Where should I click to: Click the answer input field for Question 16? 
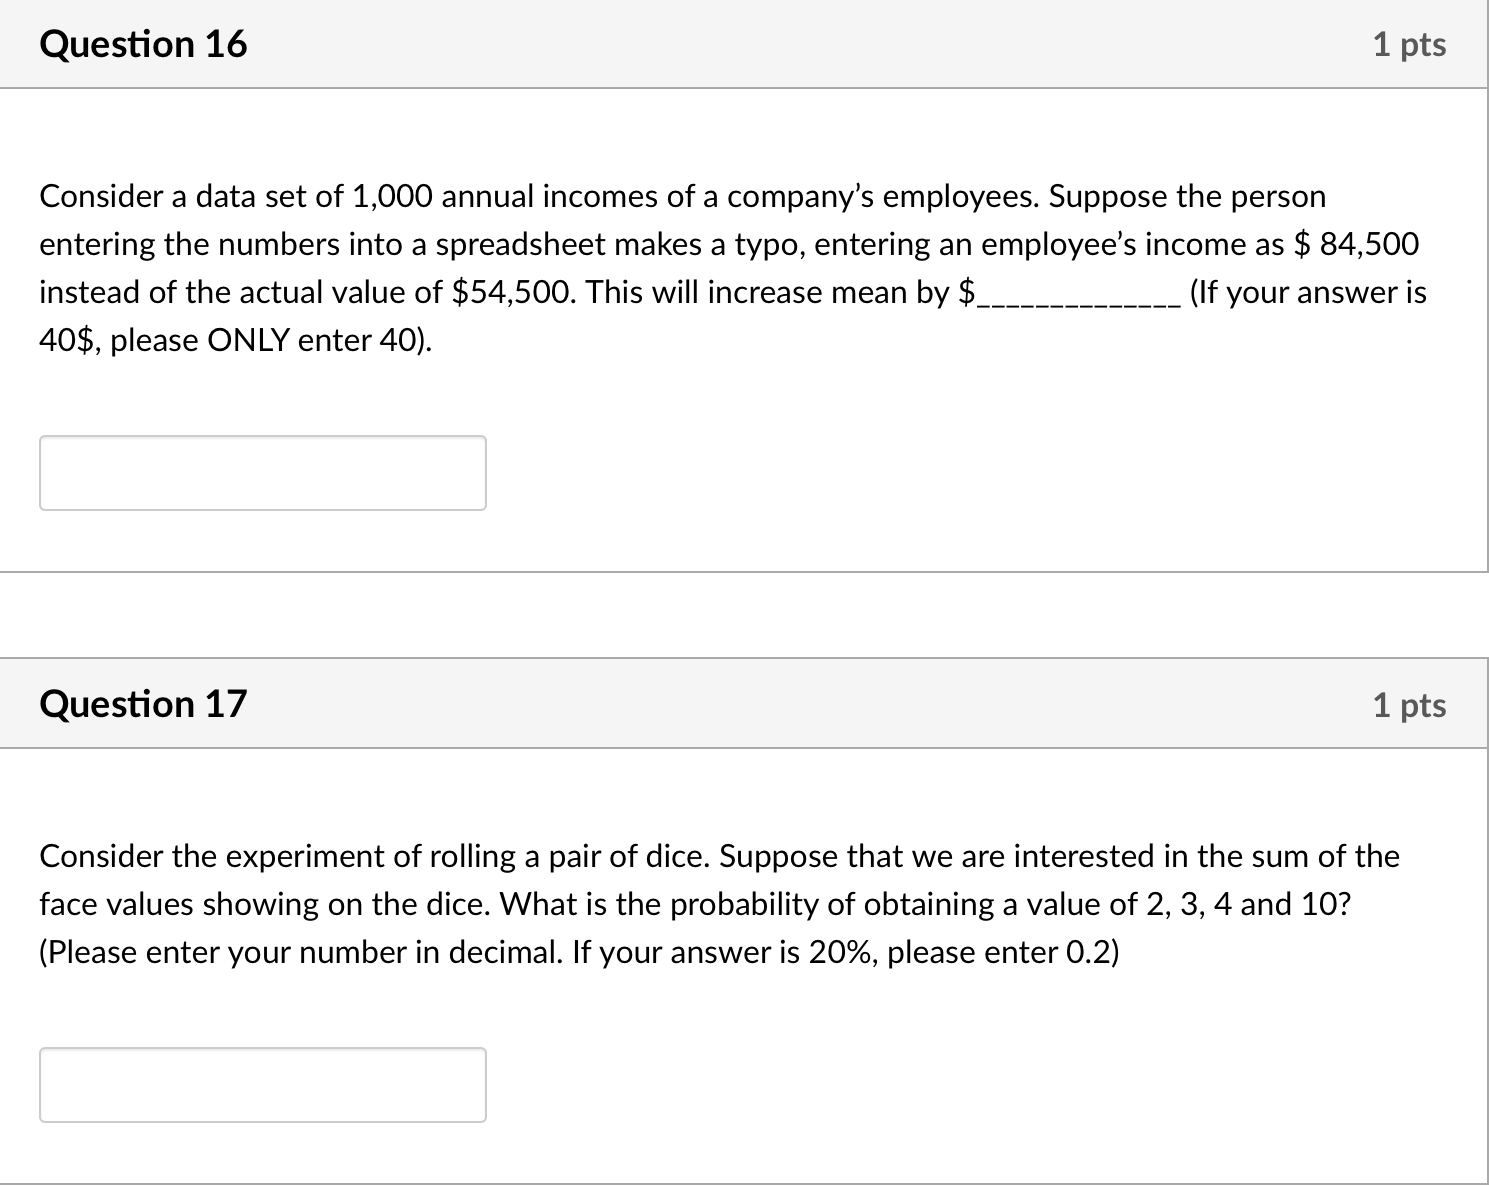click(x=261, y=472)
